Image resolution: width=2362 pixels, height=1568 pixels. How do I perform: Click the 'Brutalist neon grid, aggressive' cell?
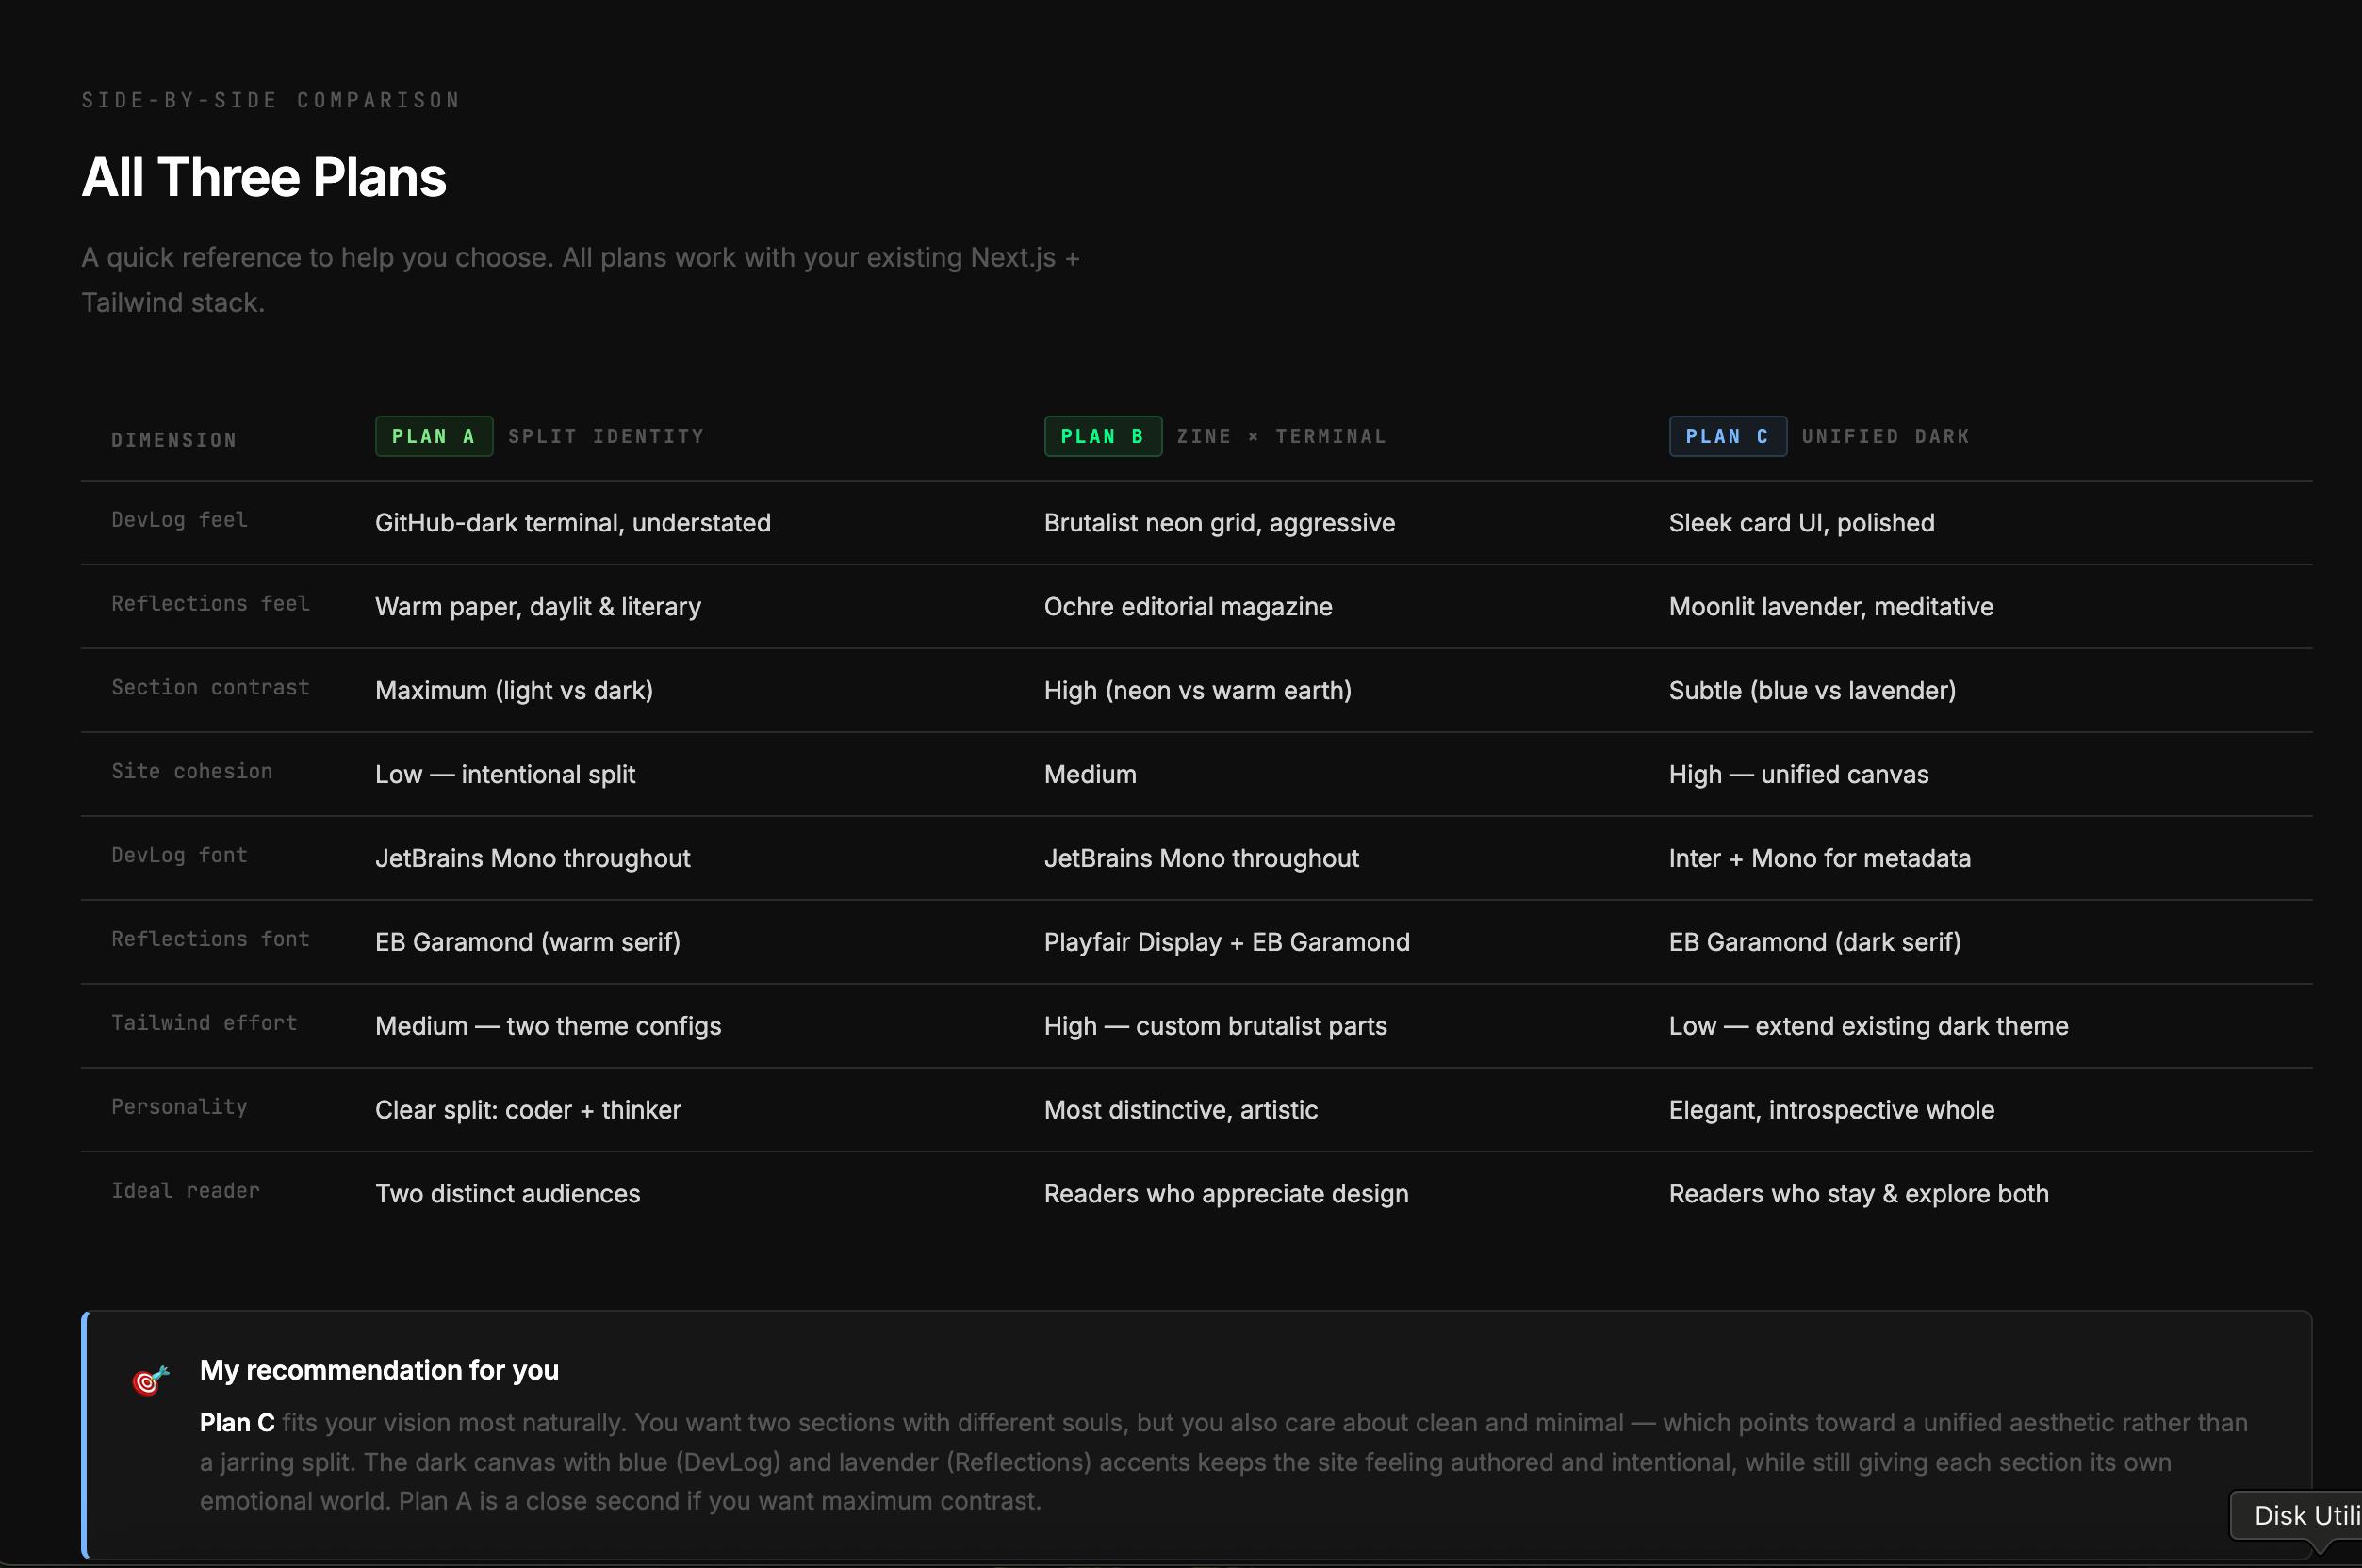click(x=1218, y=523)
